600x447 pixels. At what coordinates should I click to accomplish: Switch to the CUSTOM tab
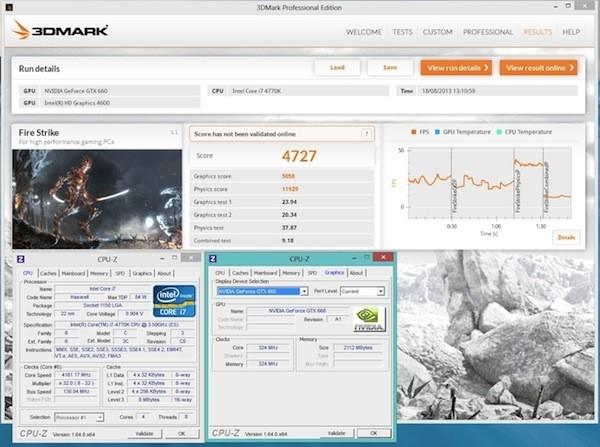(x=437, y=32)
